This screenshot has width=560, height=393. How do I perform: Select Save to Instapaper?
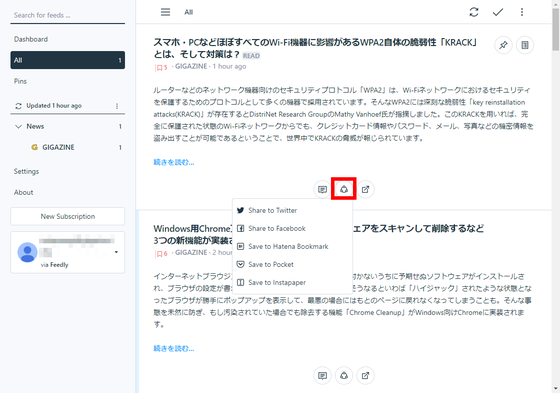pyautogui.click(x=292, y=283)
